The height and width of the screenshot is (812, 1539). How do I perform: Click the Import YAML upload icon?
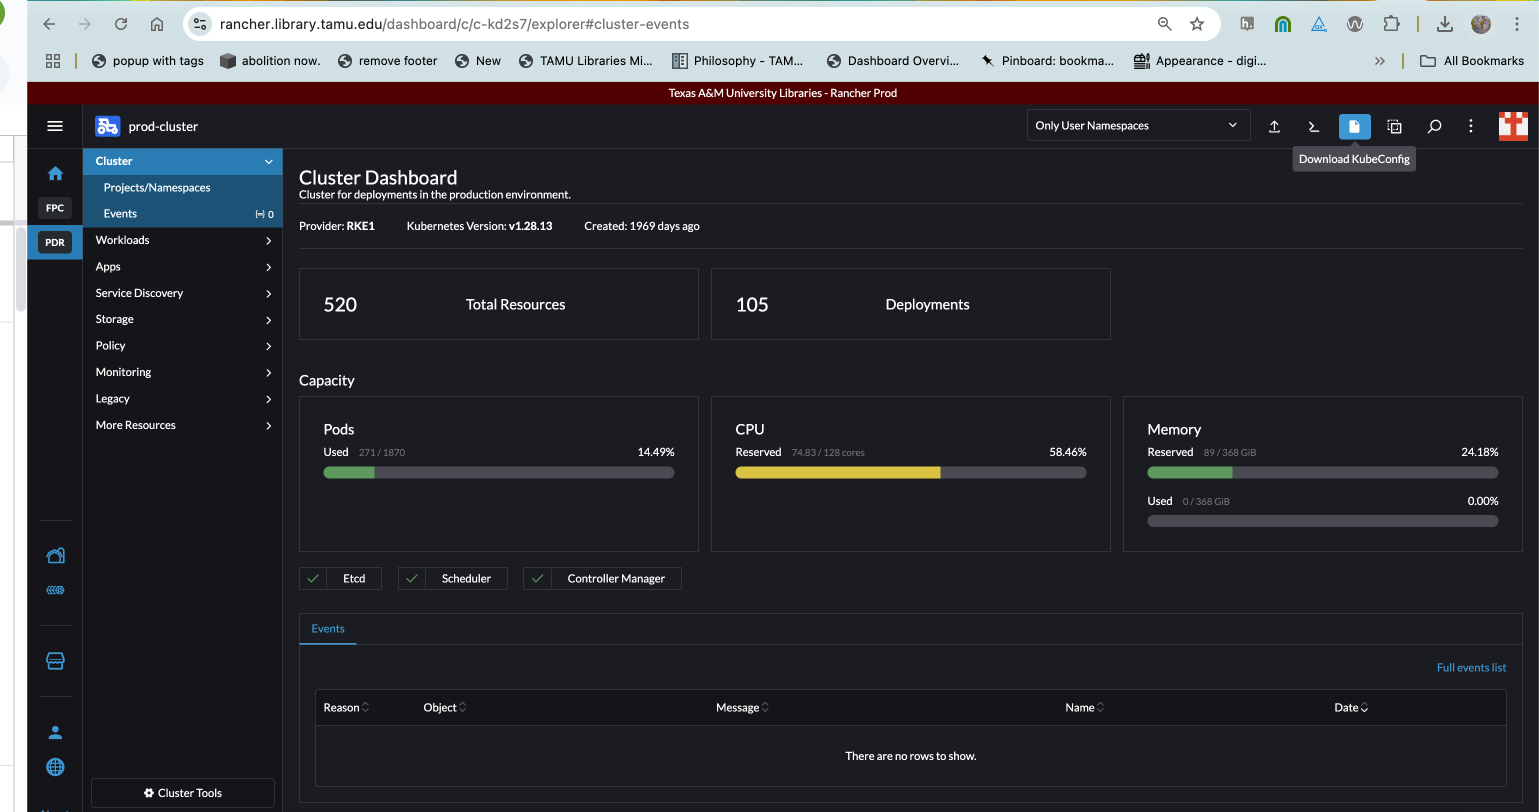[x=1275, y=126]
